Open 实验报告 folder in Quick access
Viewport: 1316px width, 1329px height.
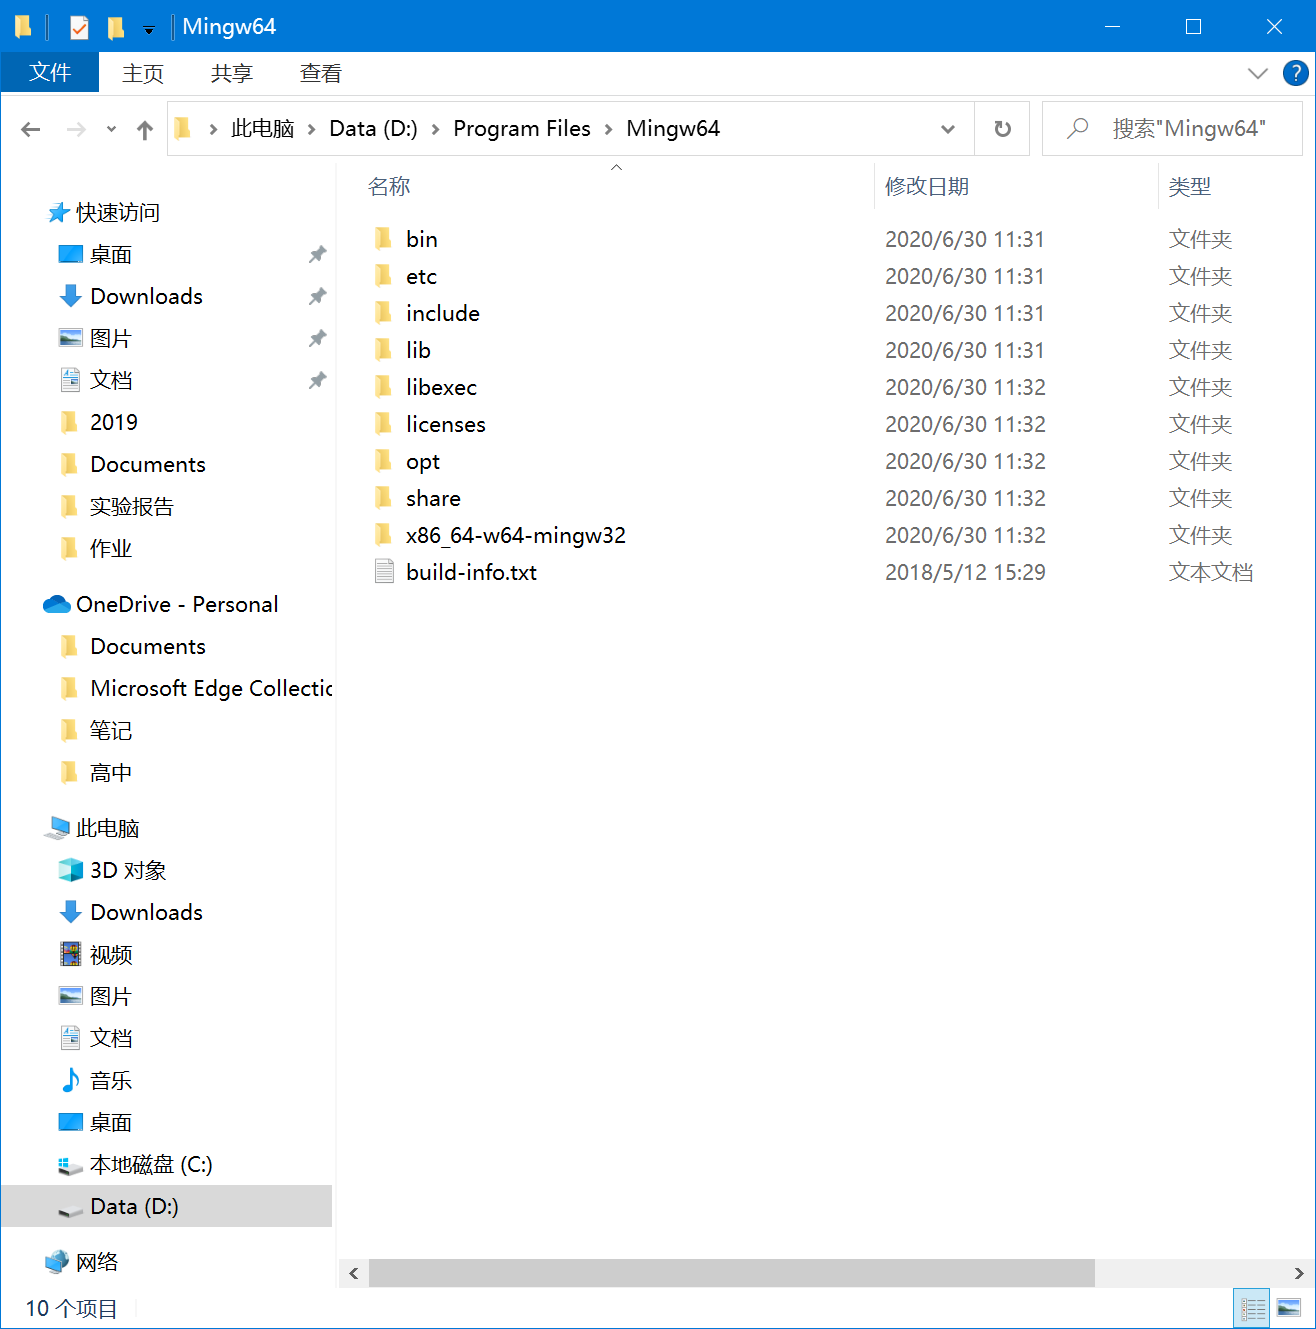131,507
